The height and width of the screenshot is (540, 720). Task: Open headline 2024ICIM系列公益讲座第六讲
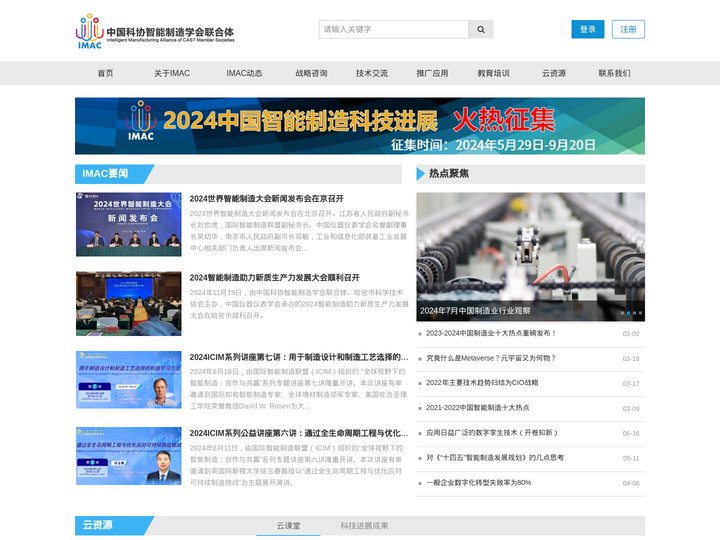coord(299,433)
